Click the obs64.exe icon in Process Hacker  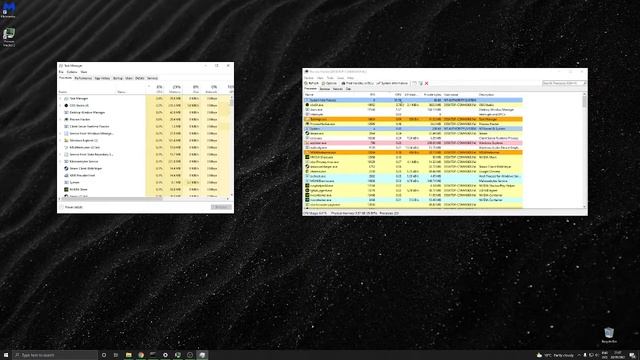point(307,105)
